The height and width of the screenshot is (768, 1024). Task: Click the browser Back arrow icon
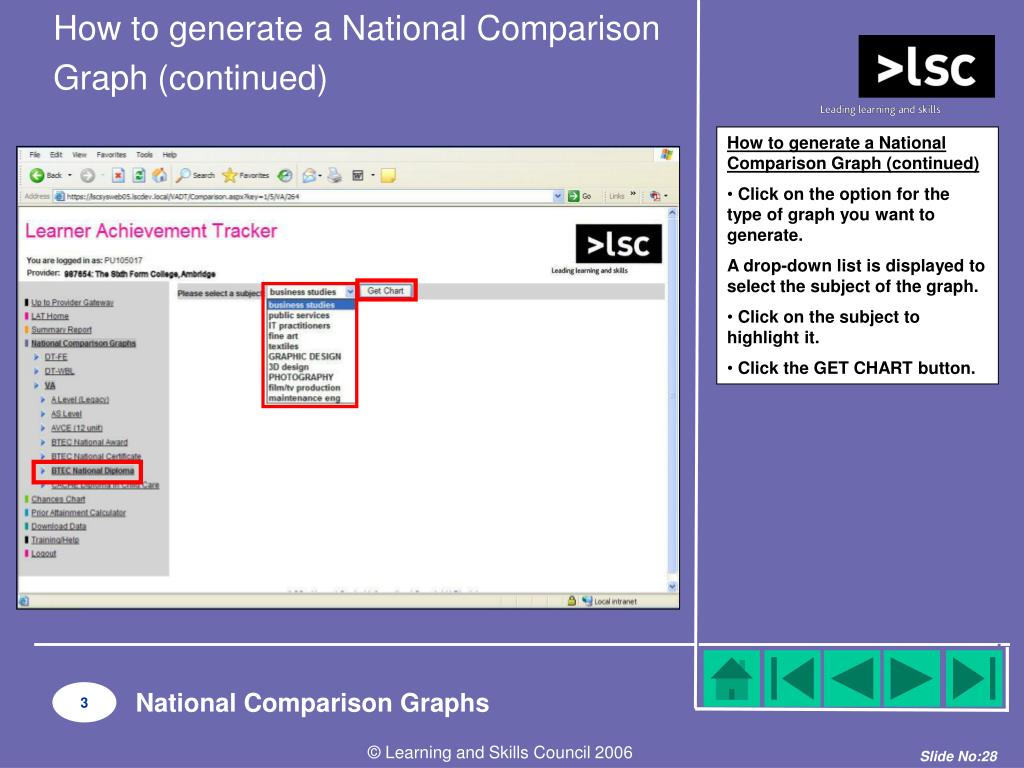coord(37,175)
